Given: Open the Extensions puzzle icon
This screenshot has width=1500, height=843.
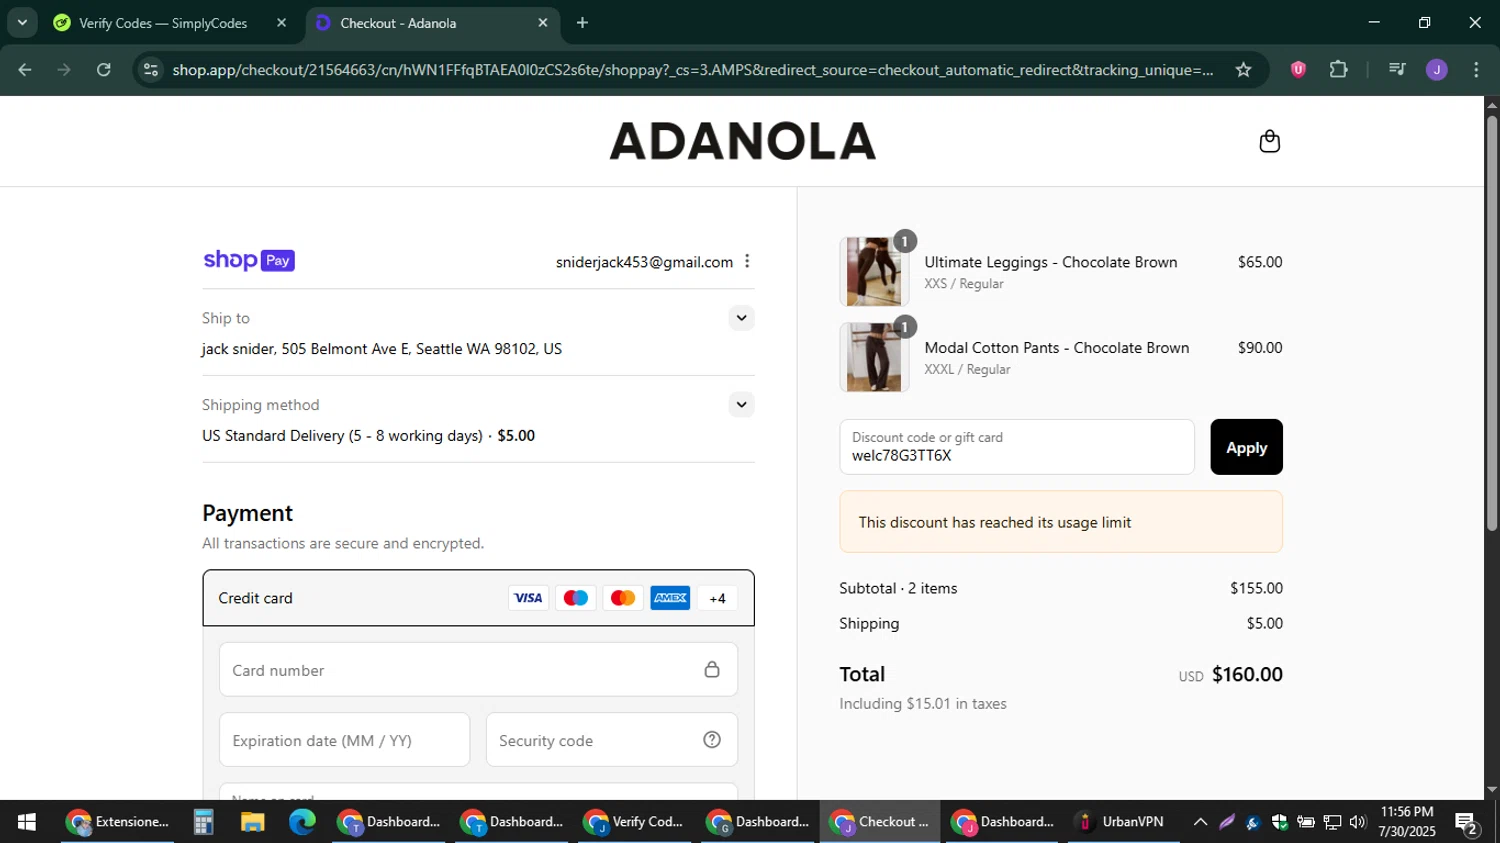Looking at the screenshot, I should (1338, 69).
